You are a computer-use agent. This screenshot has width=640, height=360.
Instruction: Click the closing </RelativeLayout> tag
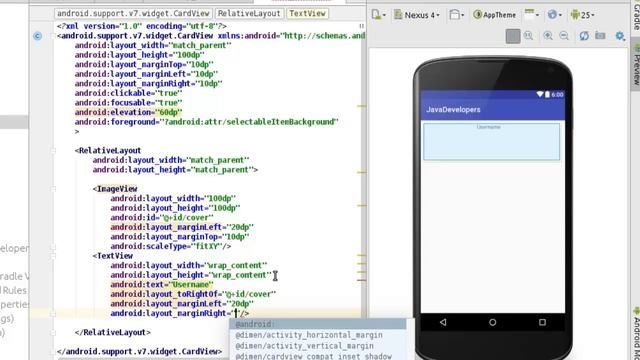click(113, 333)
